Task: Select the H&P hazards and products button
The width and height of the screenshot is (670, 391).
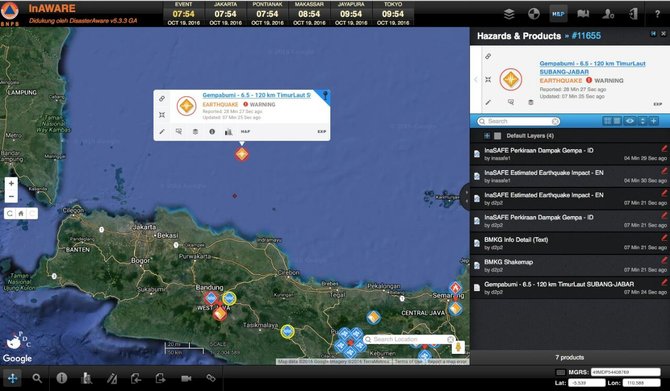Action: (558, 14)
